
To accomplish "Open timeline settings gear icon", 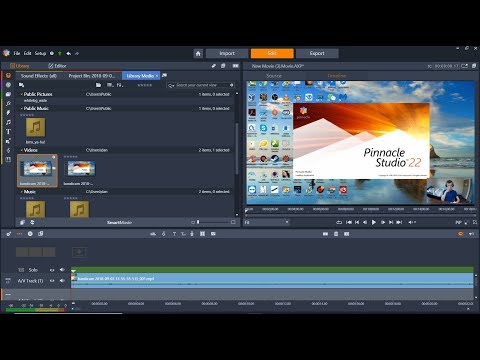I will 9,234.
